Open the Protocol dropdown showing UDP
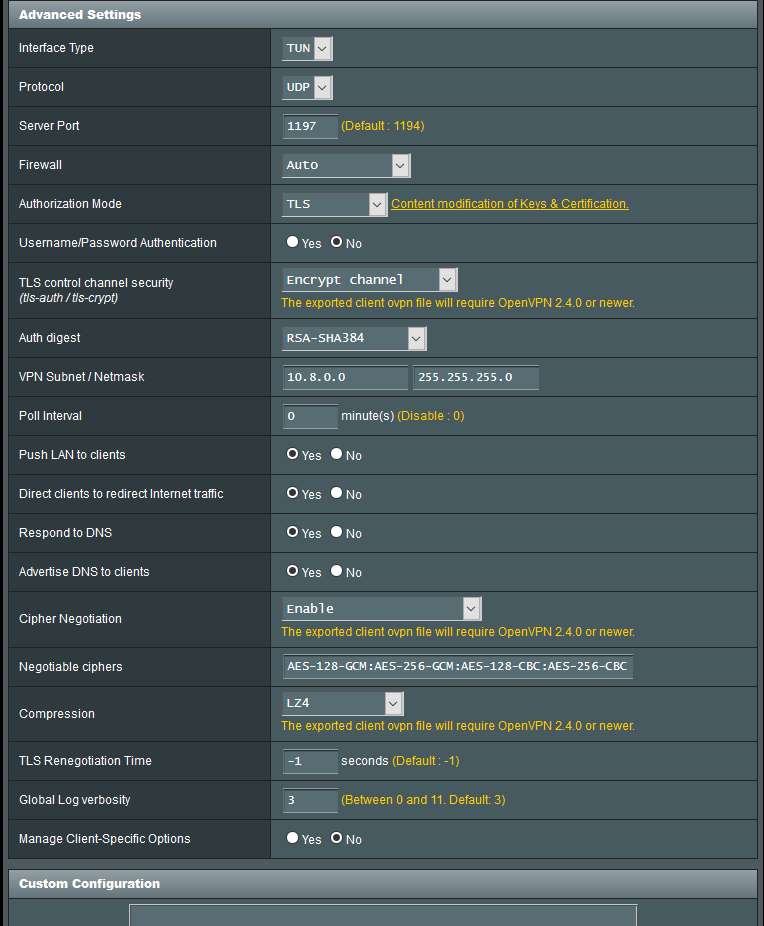The width and height of the screenshot is (764, 926). (308, 87)
